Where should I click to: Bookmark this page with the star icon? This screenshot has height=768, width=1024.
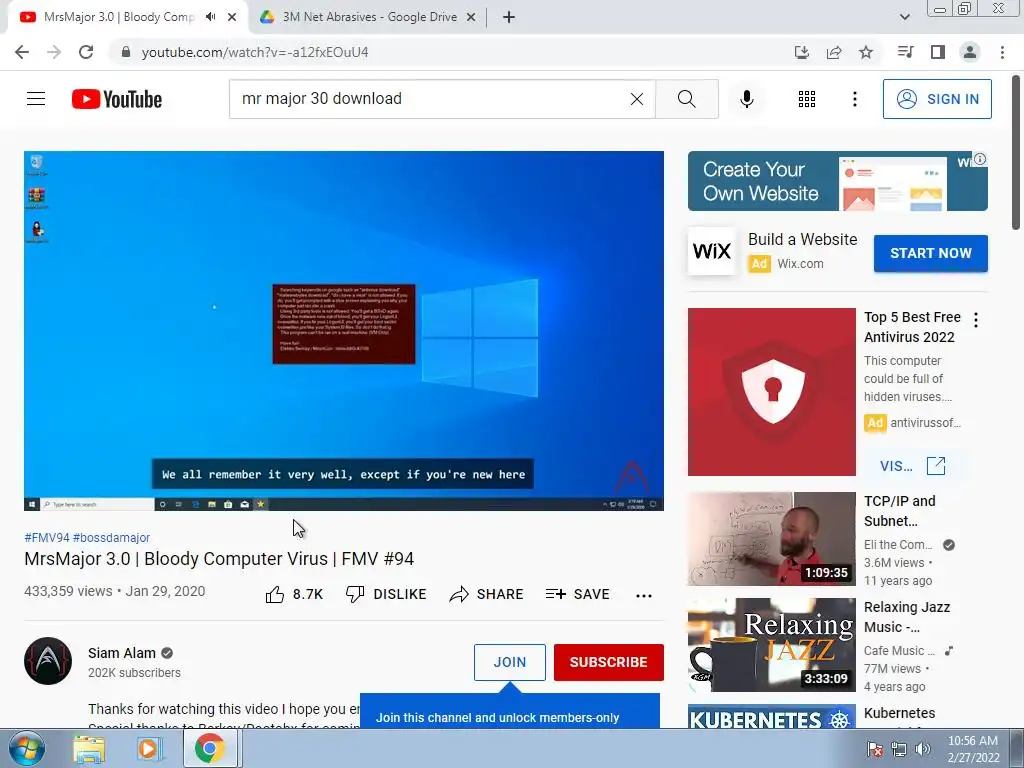coord(866,52)
